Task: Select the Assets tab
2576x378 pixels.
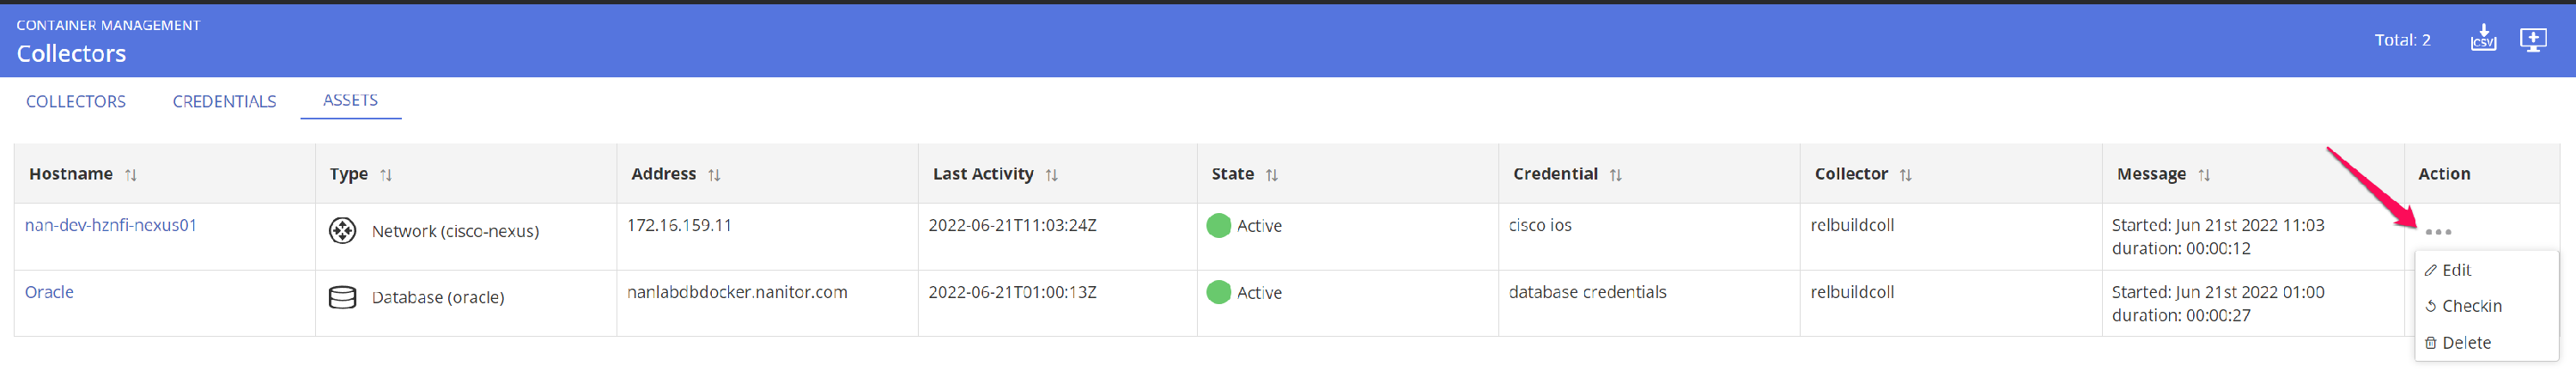Action: coord(350,100)
